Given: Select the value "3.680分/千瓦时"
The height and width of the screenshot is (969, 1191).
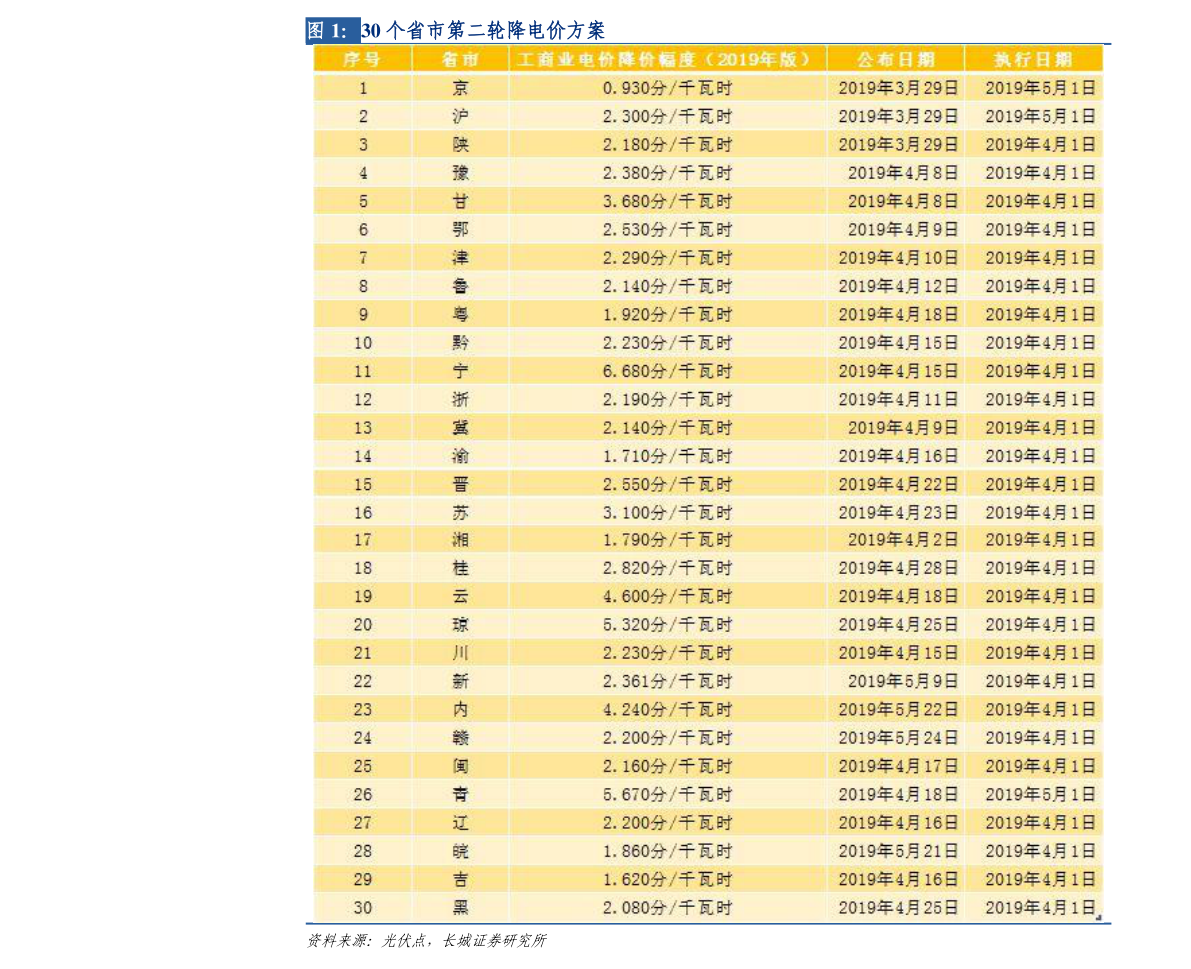Looking at the screenshot, I should (667, 201).
